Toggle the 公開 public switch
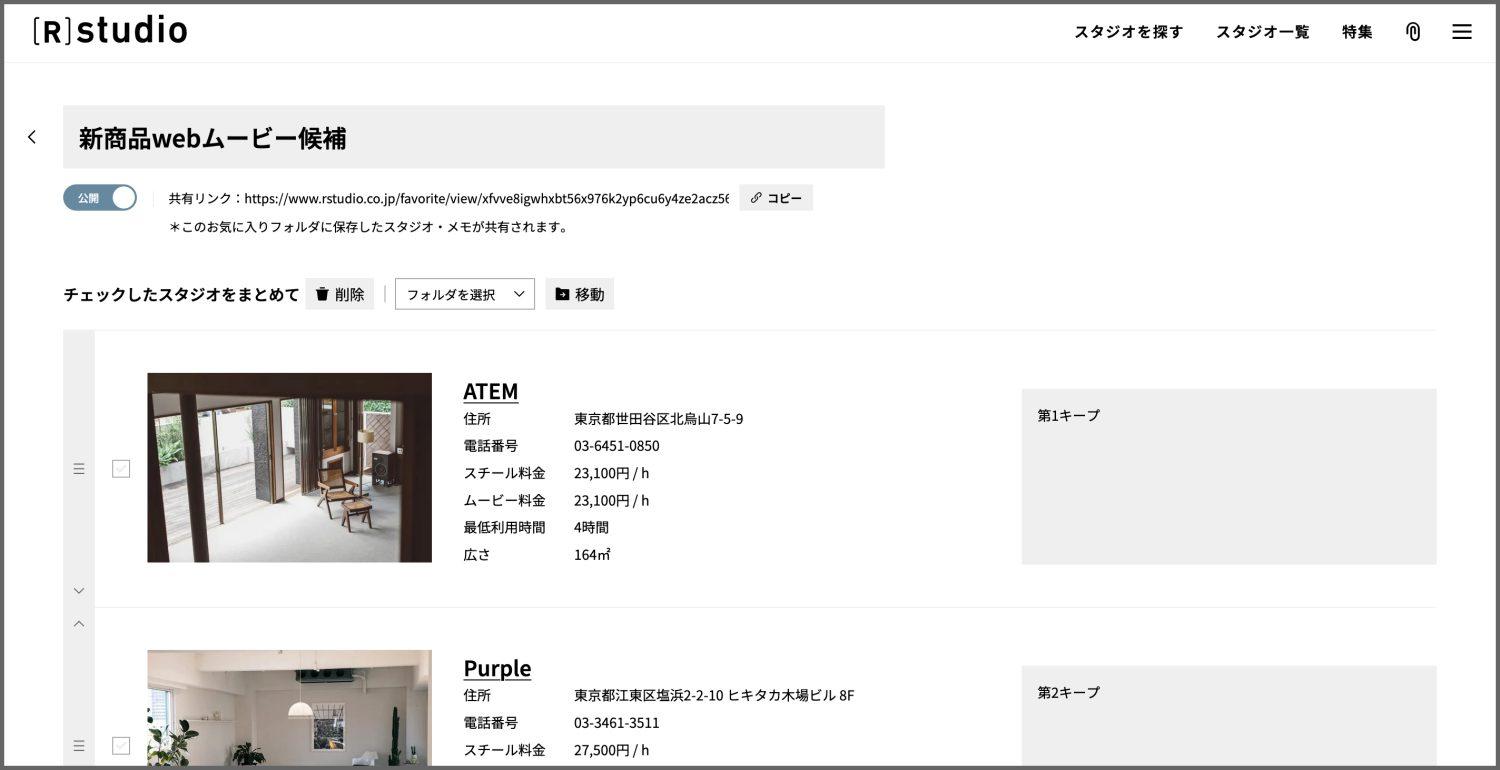Viewport: 1500px width, 770px height. tap(100, 198)
